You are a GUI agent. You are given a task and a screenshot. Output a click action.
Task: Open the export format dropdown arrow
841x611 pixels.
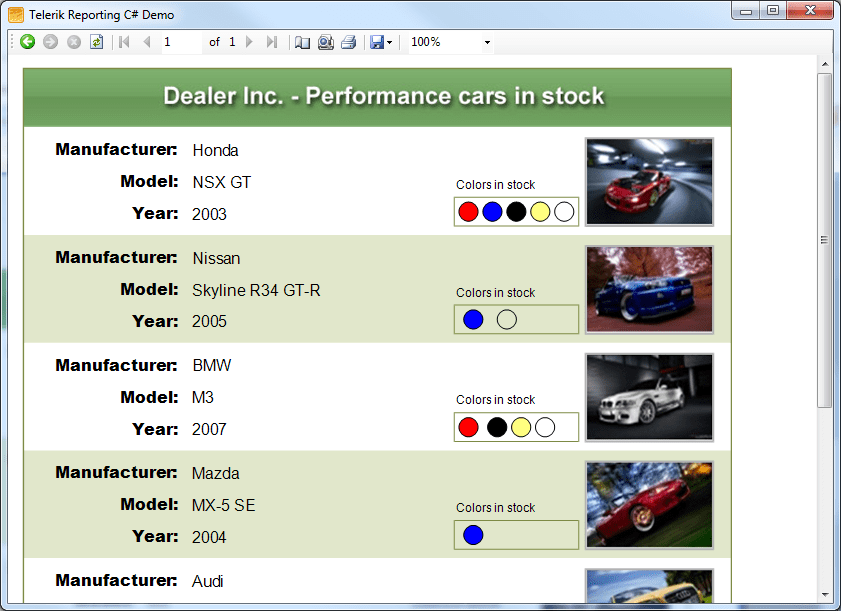(x=389, y=42)
